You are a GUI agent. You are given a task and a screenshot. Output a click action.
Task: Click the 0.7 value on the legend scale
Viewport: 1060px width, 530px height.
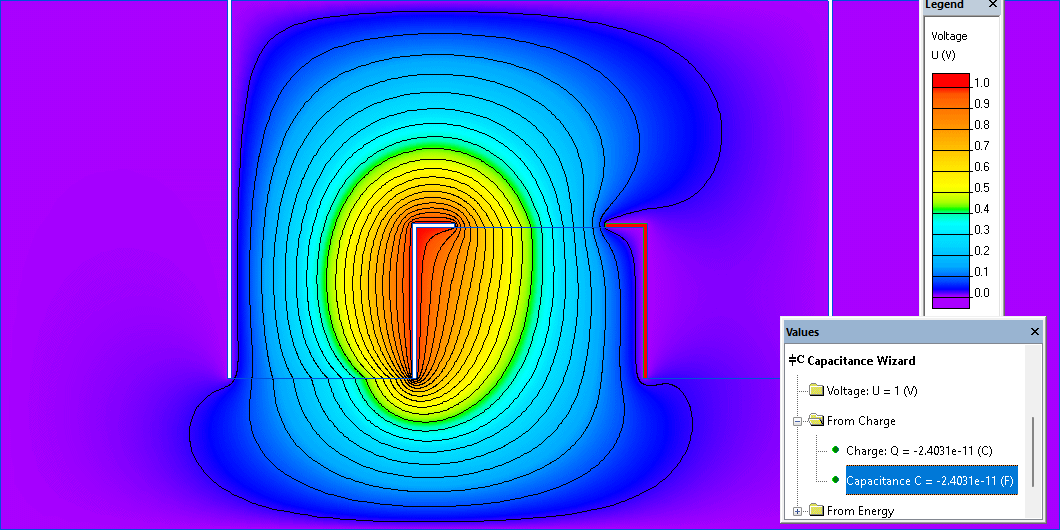[x=980, y=146]
